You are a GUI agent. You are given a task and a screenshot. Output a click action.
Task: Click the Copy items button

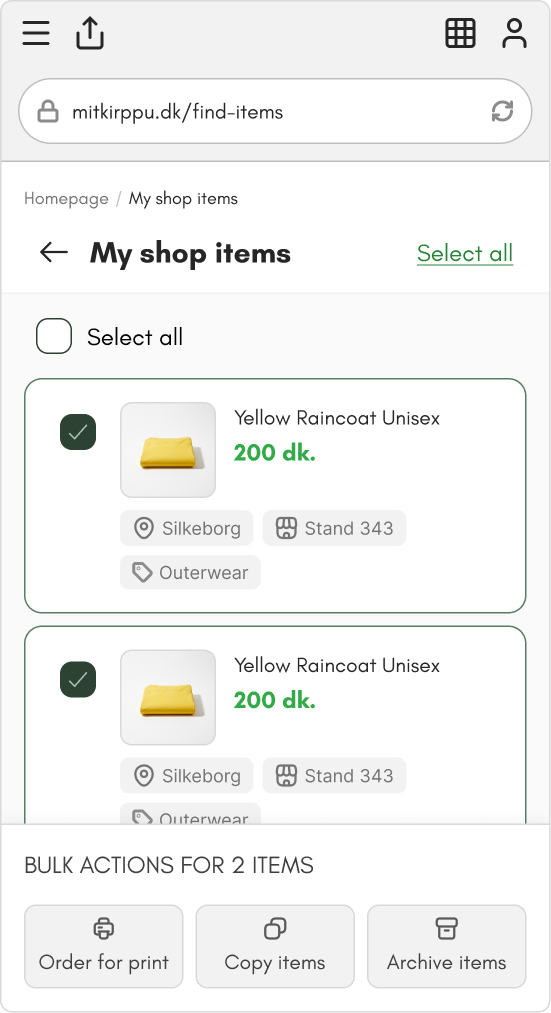[275, 946]
